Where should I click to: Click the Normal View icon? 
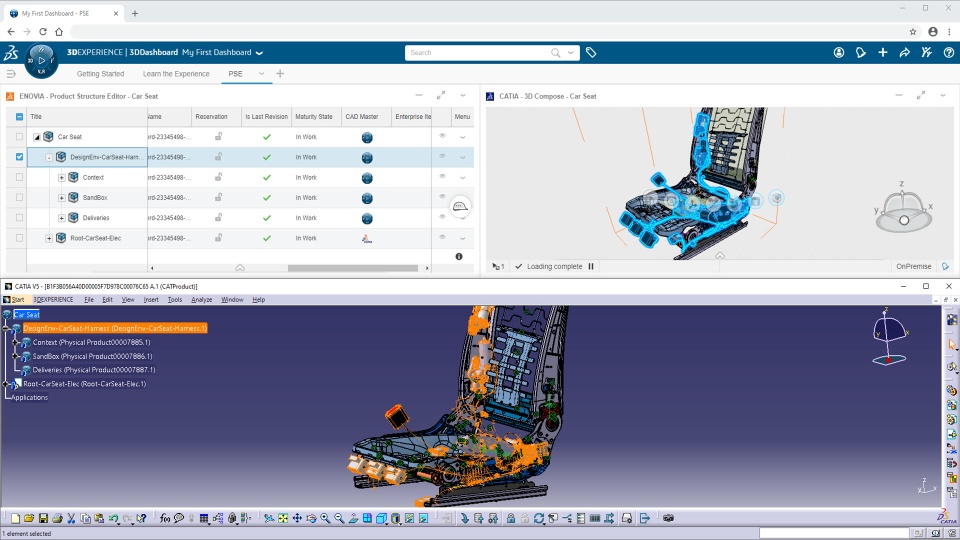(353, 519)
